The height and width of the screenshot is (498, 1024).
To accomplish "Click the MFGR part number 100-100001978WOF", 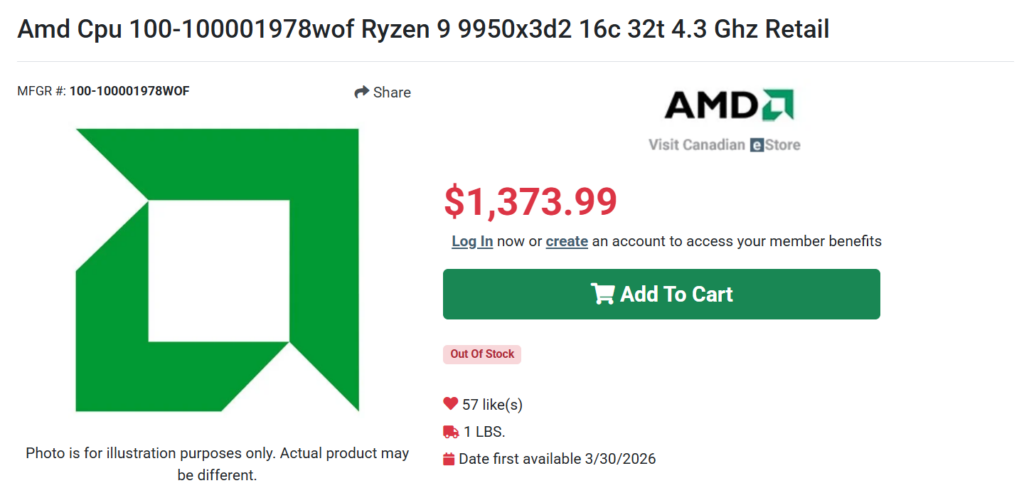I will click(129, 91).
